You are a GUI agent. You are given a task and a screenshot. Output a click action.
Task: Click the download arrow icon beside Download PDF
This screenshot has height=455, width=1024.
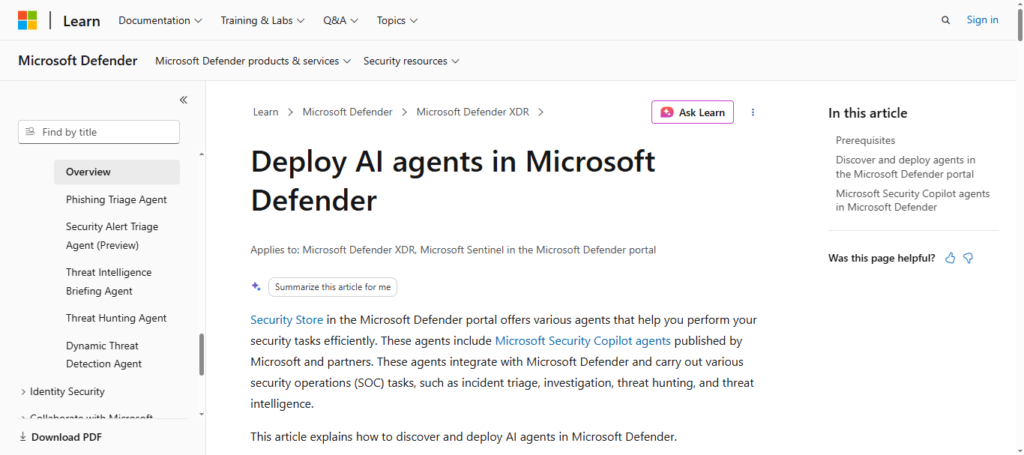click(x=23, y=437)
